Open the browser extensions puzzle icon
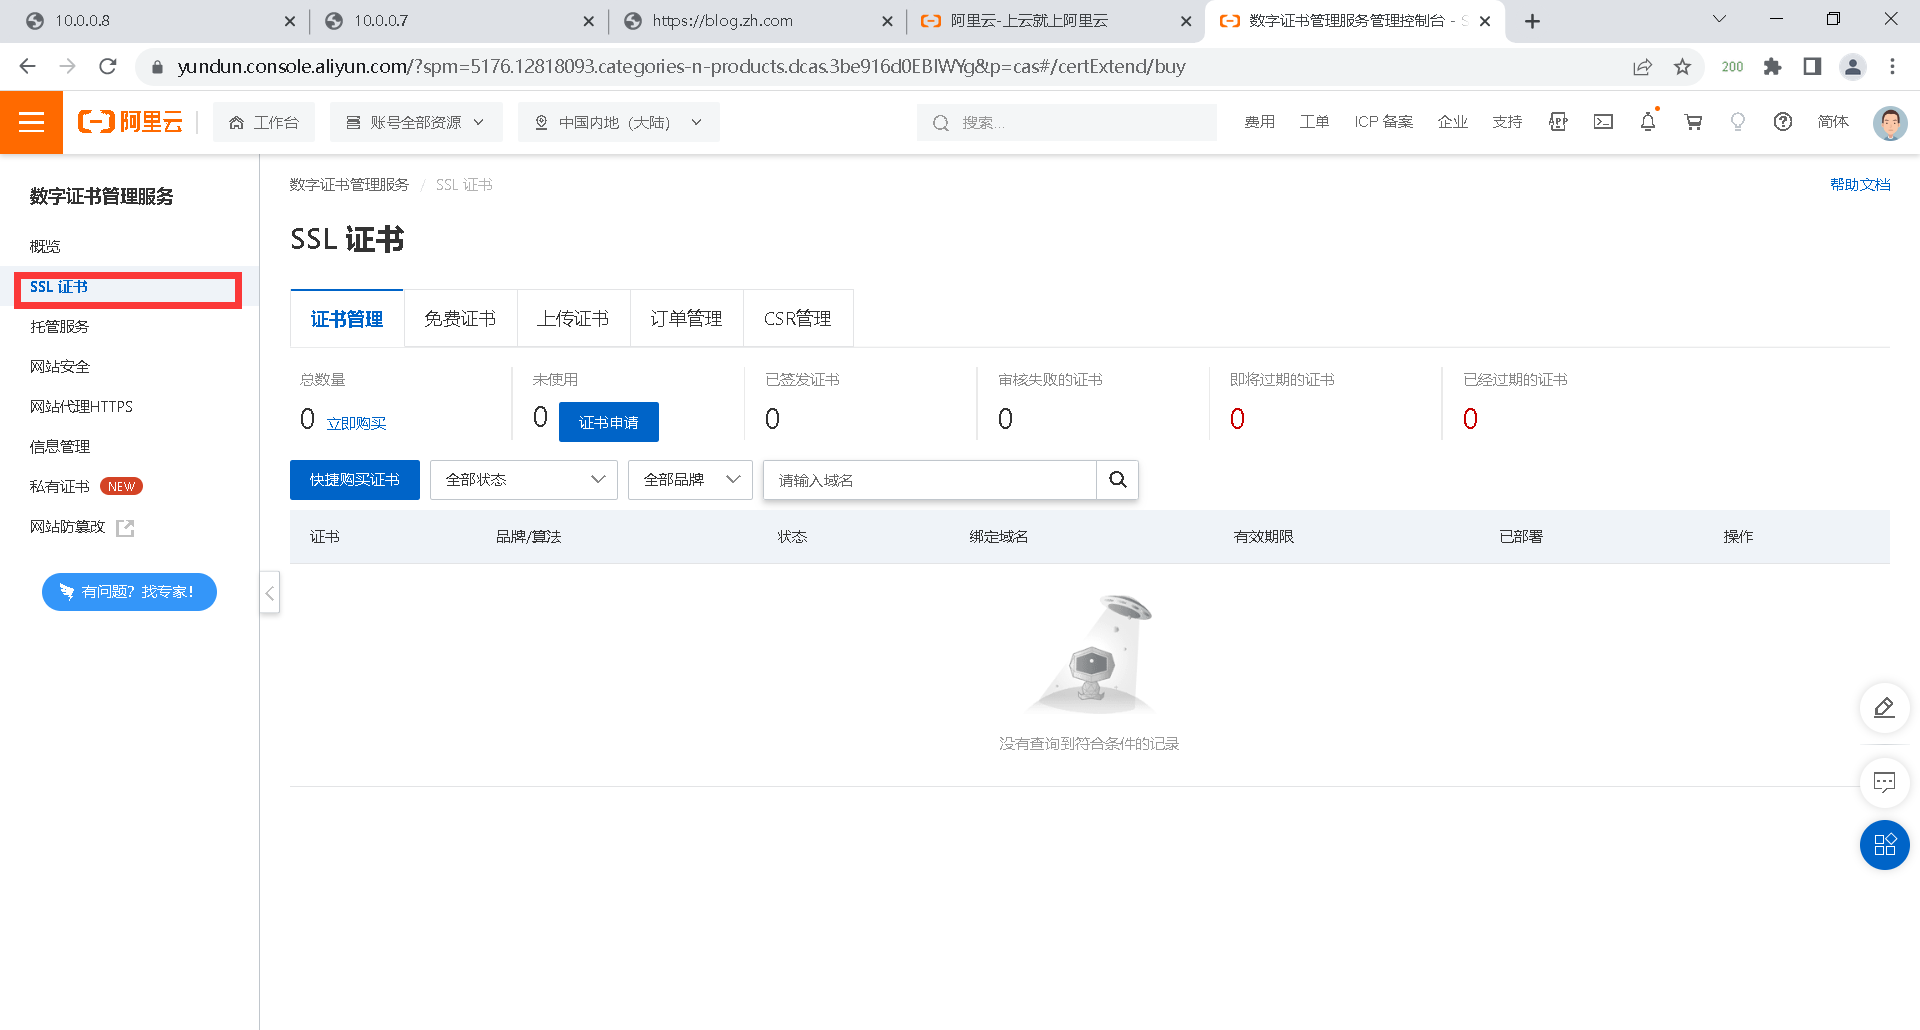Viewport: 1920px width, 1030px height. coord(1772,66)
